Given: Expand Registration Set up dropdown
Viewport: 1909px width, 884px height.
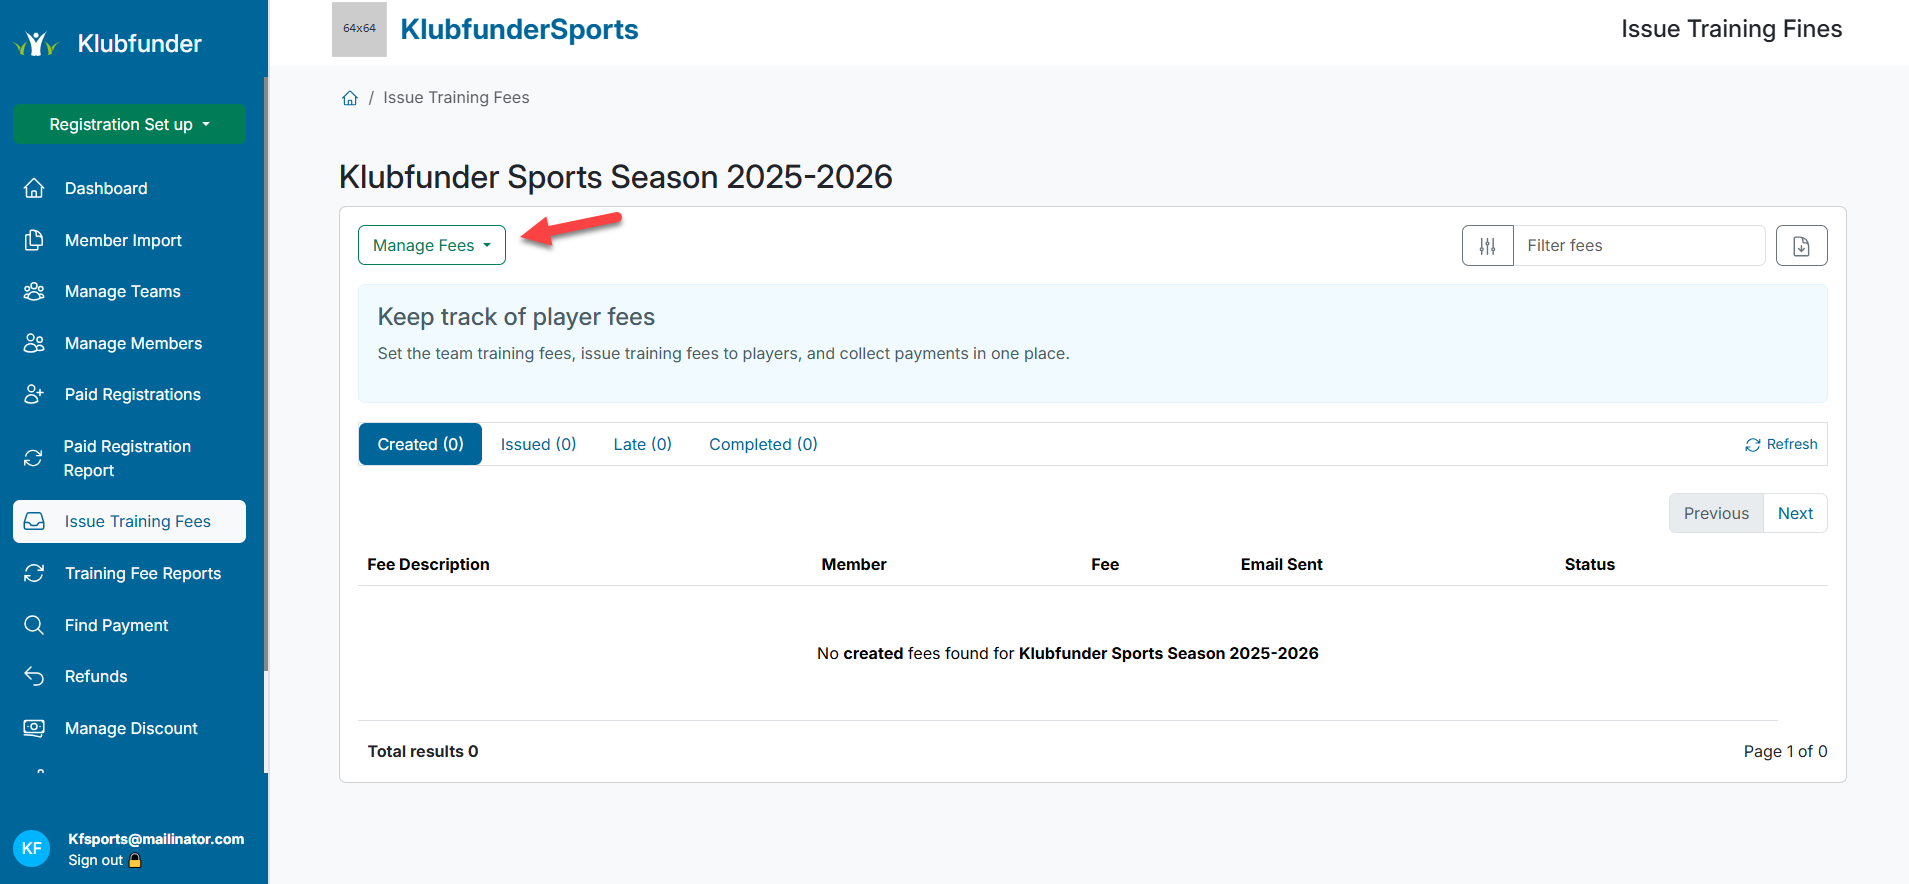Looking at the screenshot, I should click(129, 124).
